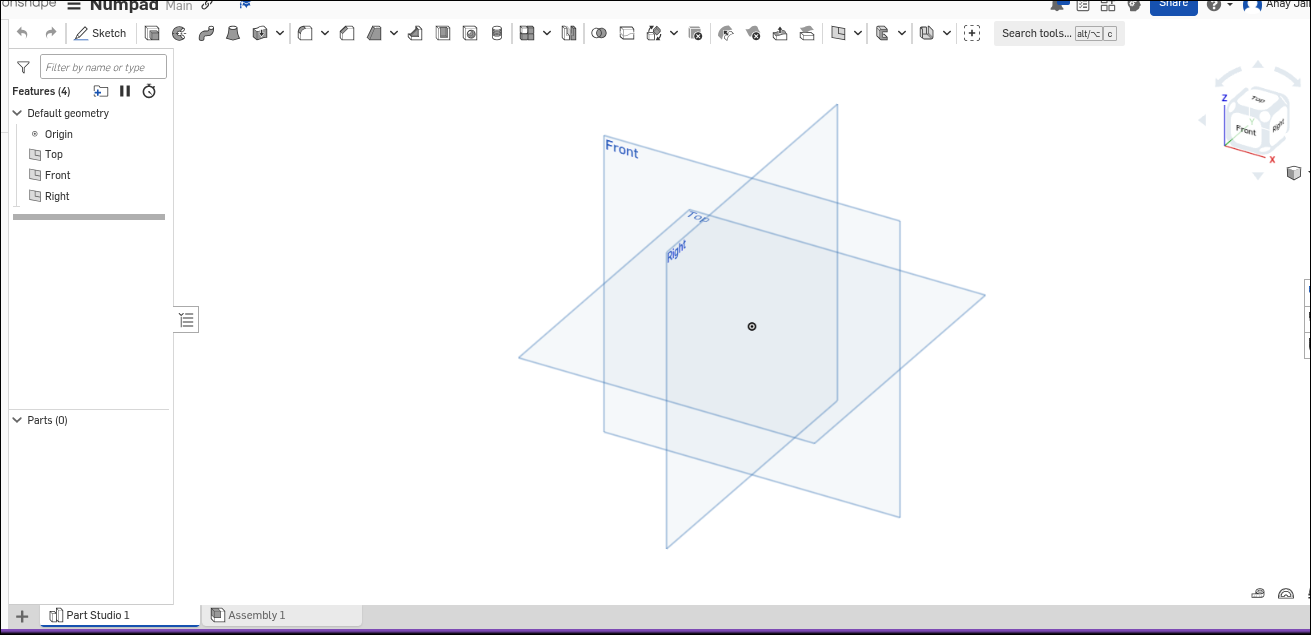Screen dimensions: 1311x635
Task: Click the Sketch button
Action: [100, 33]
